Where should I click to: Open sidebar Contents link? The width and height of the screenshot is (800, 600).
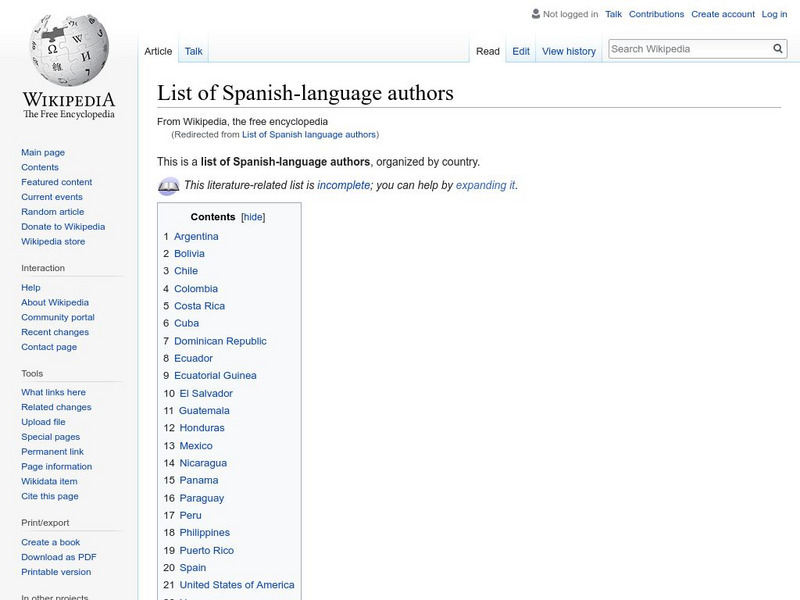coord(40,167)
